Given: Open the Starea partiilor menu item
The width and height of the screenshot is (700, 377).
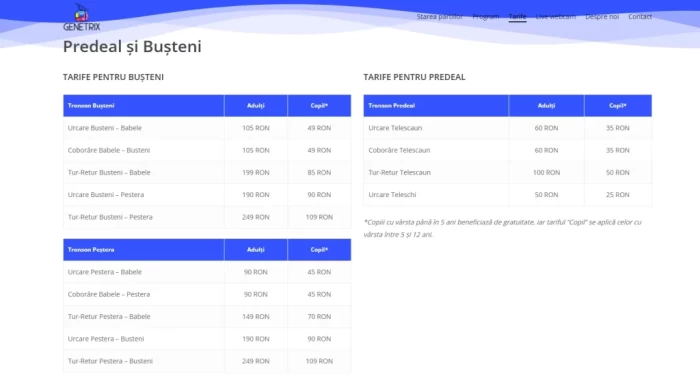Looking at the screenshot, I should [x=439, y=17].
